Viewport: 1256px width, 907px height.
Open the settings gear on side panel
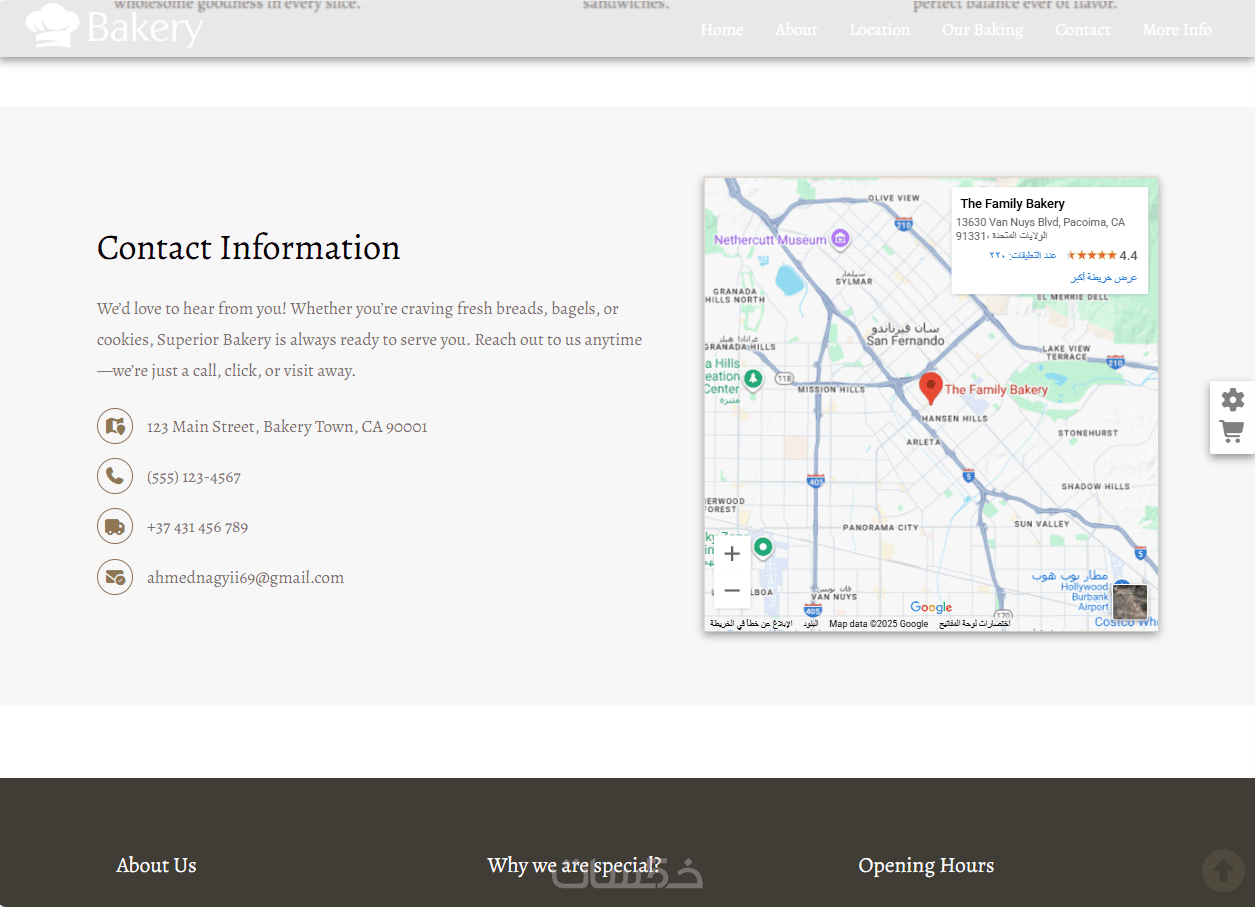tap(1233, 399)
